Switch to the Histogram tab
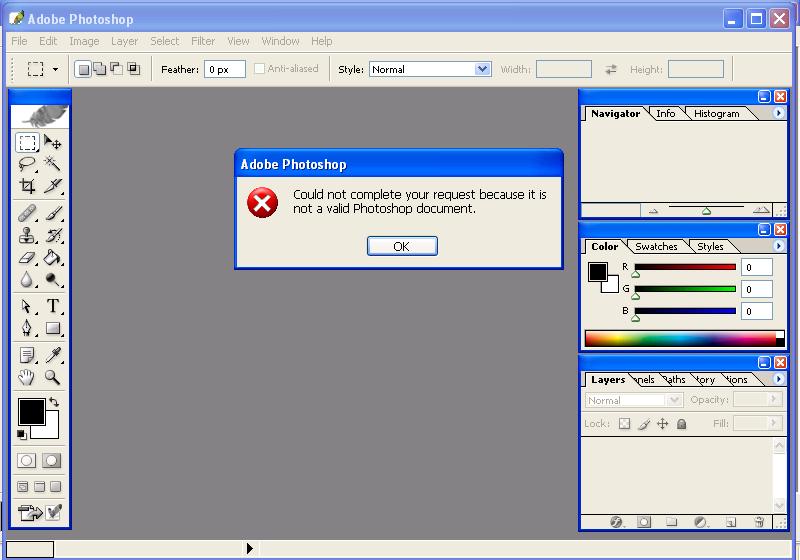This screenshot has height=560, width=800. pyautogui.click(x=716, y=114)
